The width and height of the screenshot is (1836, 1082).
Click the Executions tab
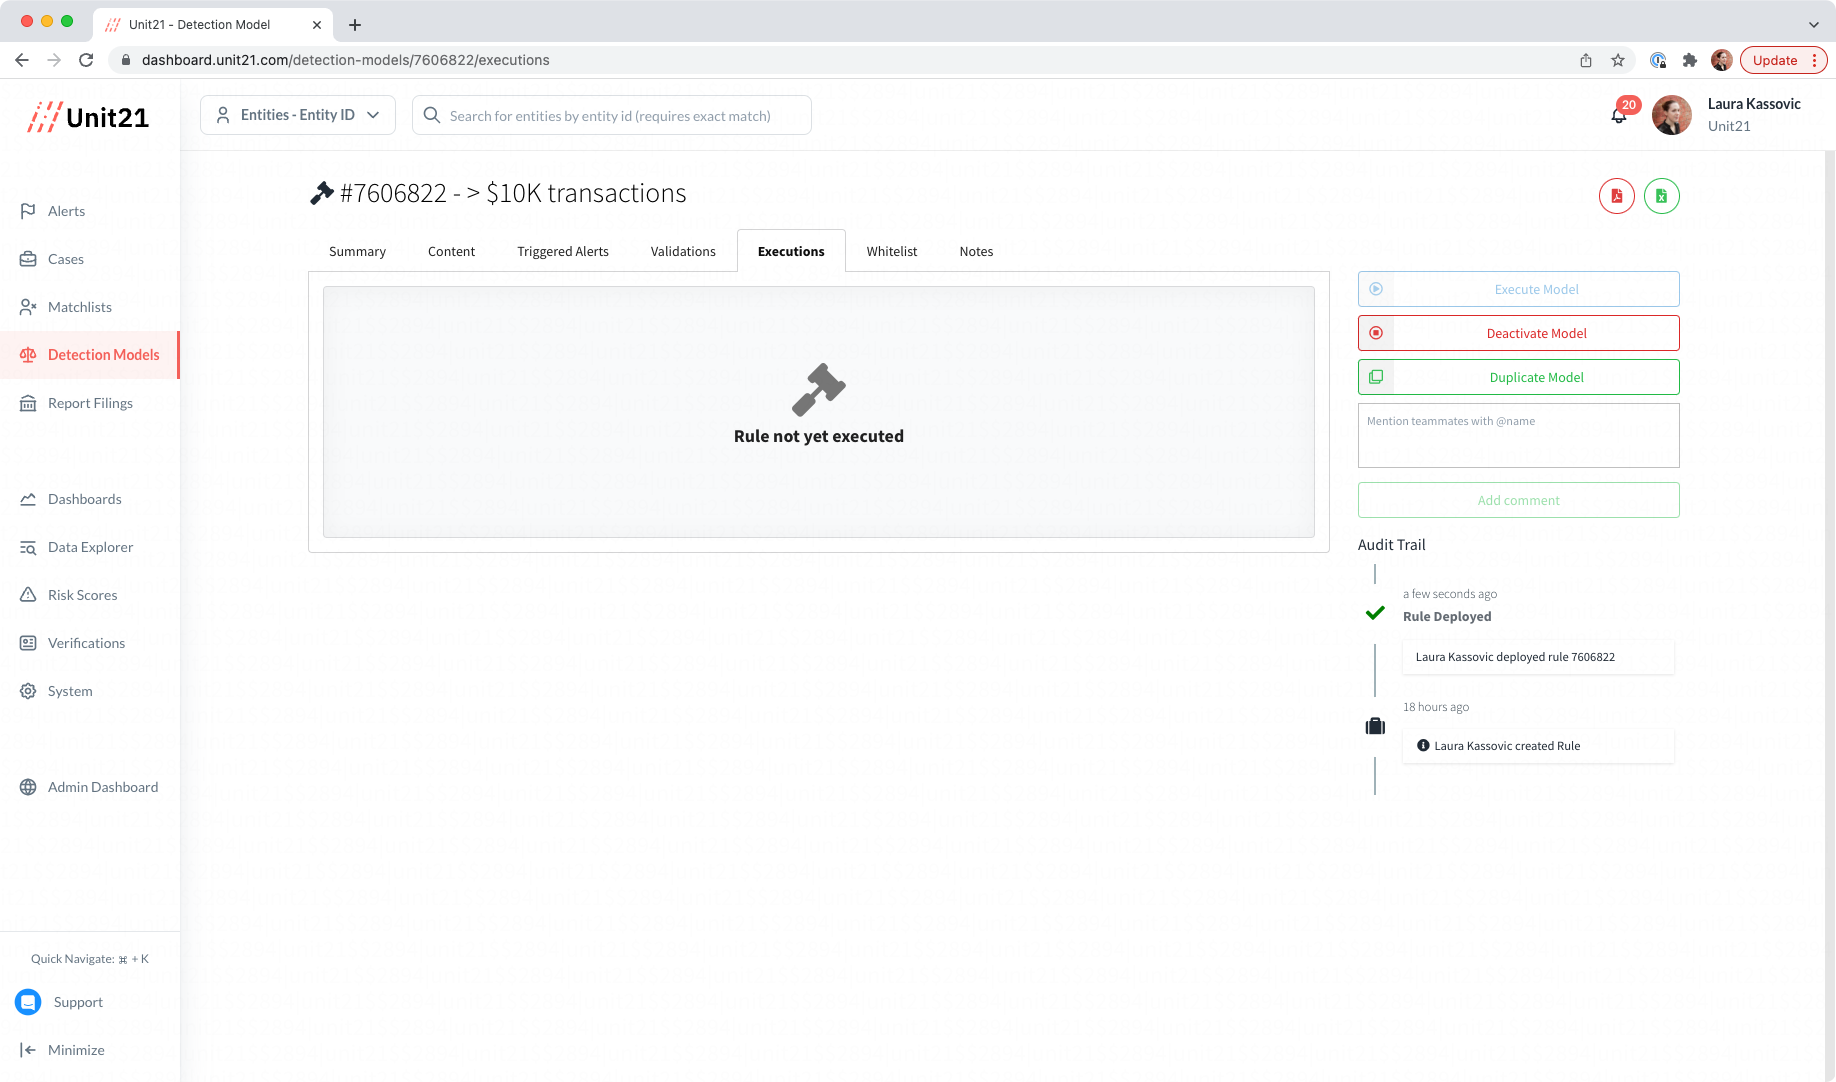pyautogui.click(x=791, y=251)
